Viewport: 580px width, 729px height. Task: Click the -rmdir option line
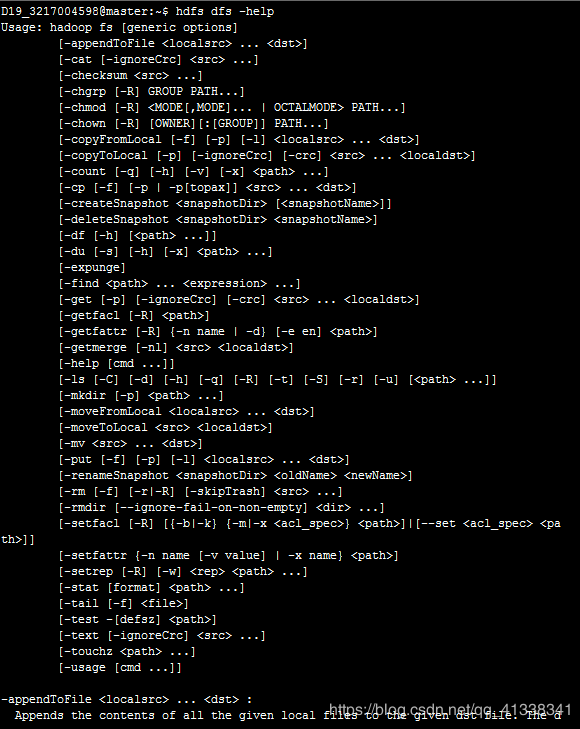tap(222, 507)
